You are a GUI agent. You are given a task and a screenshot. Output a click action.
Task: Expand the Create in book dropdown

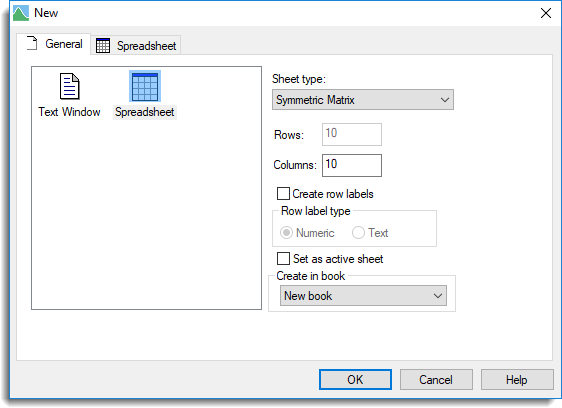363,296
